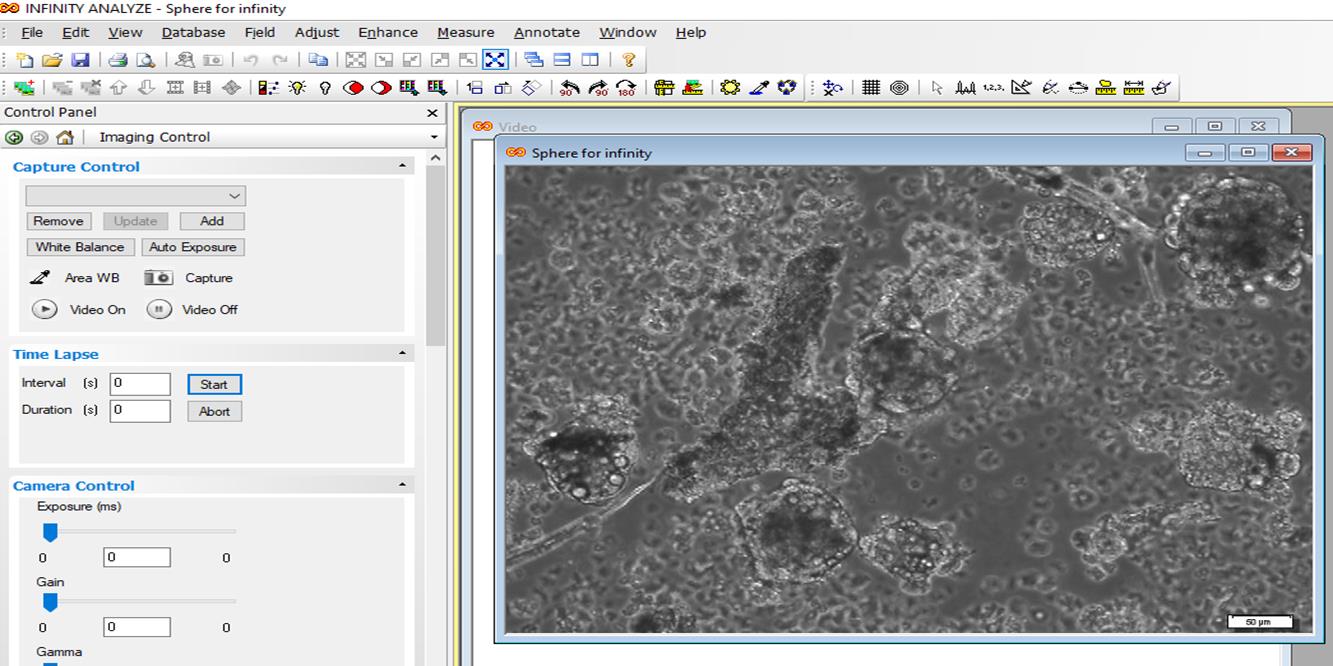Click the eyedropper tool icon
The width and height of the screenshot is (1333, 666).
click(758, 88)
